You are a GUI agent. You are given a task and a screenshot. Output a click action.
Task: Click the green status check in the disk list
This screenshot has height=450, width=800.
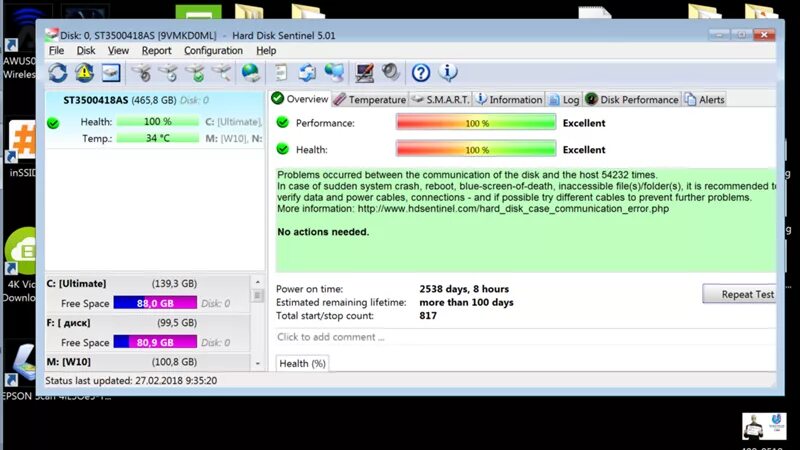point(53,123)
